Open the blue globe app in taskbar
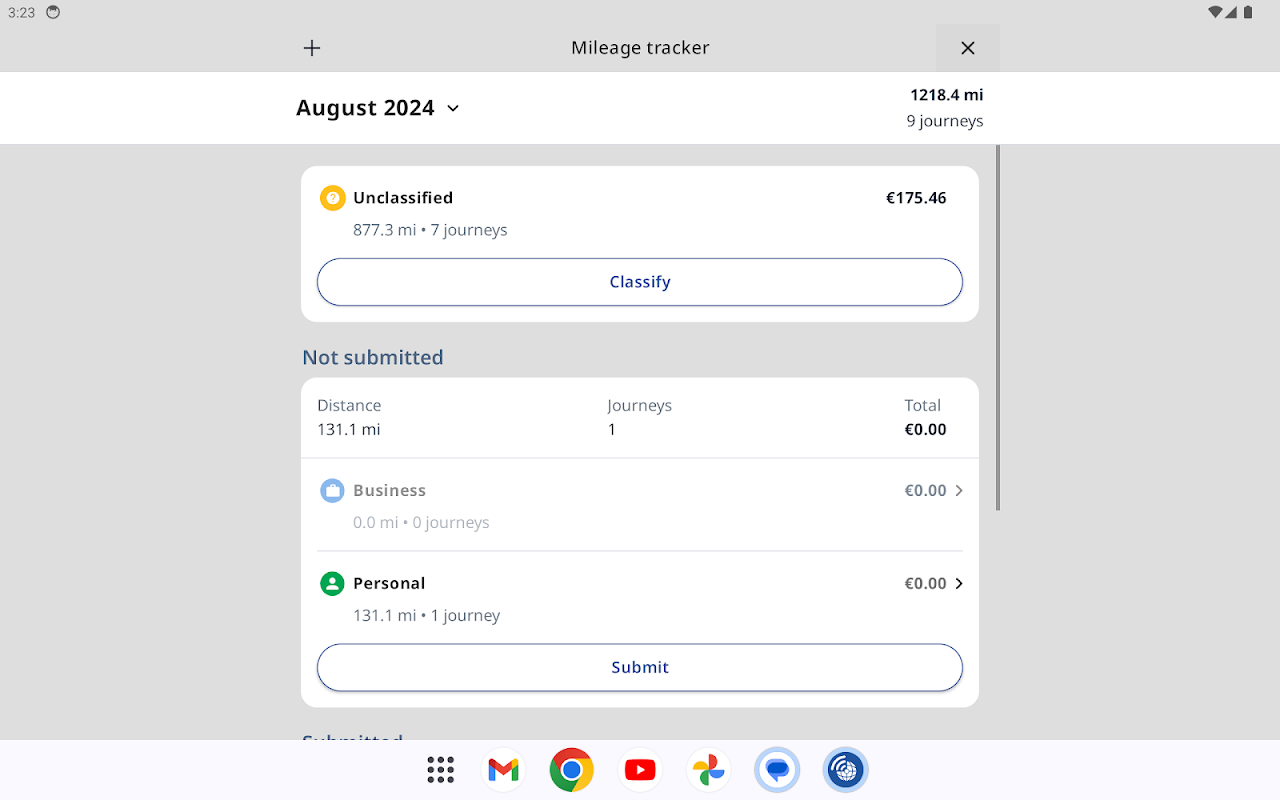 pyautogui.click(x=845, y=770)
